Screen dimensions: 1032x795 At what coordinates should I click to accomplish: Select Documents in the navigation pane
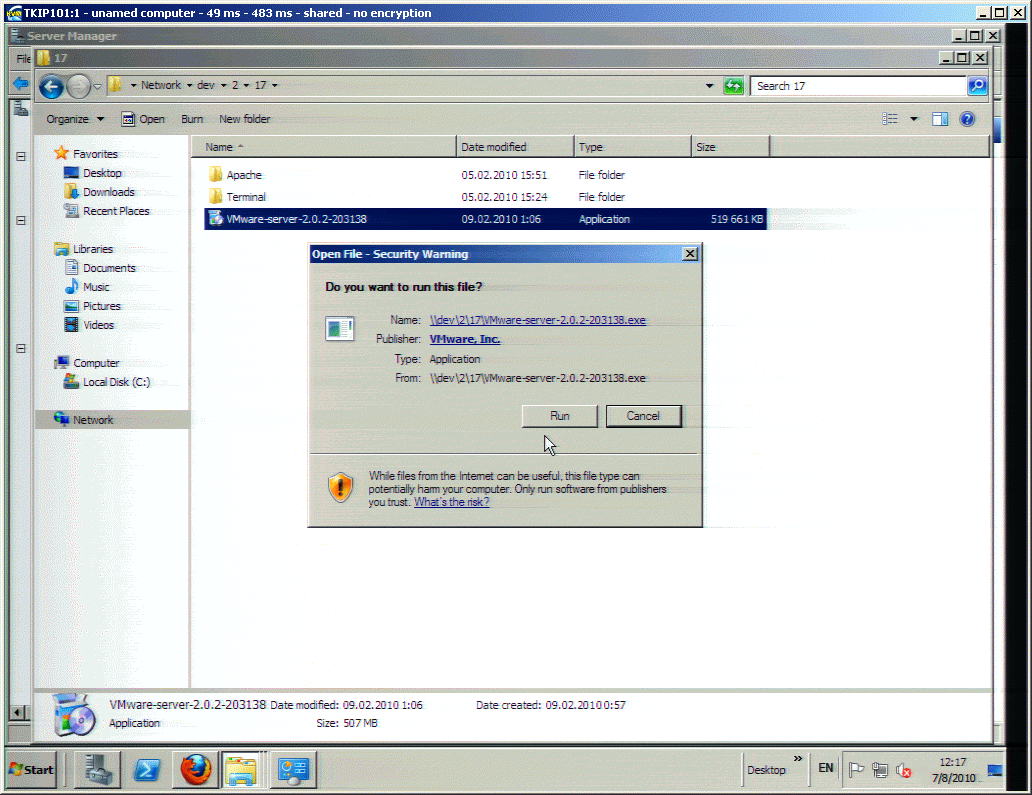coord(101,269)
